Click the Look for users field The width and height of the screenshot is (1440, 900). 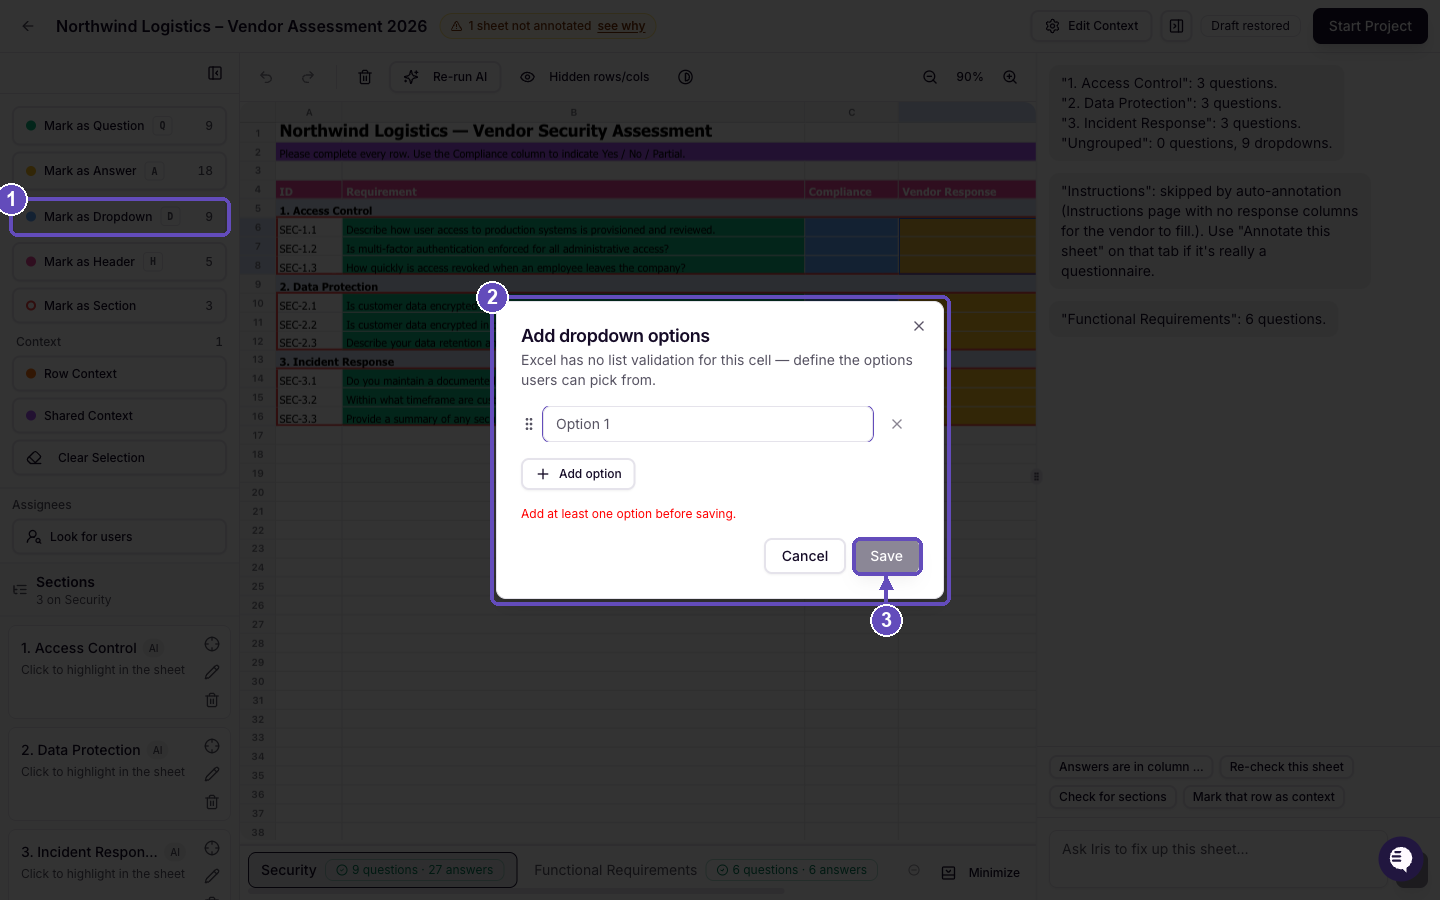click(120, 537)
